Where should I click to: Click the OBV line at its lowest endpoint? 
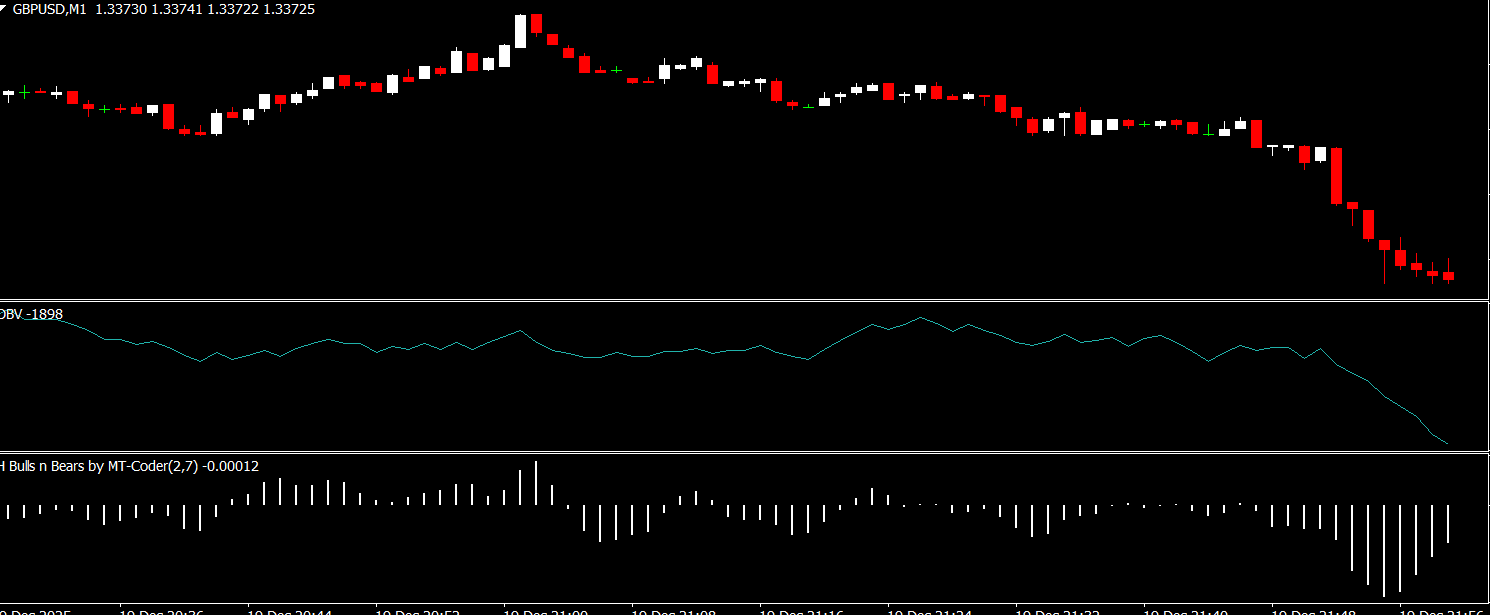pyautogui.click(x=1446, y=443)
